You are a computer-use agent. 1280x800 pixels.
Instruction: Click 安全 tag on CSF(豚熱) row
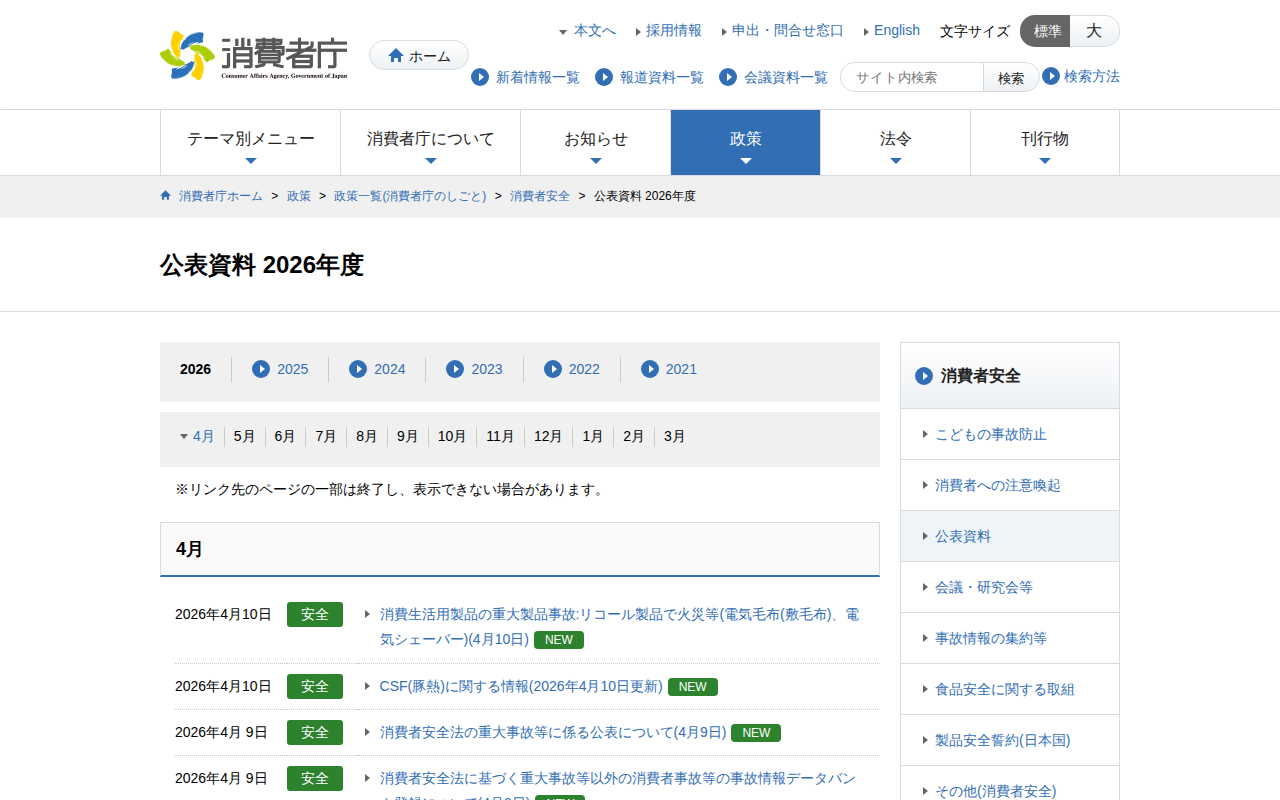click(x=315, y=686)
